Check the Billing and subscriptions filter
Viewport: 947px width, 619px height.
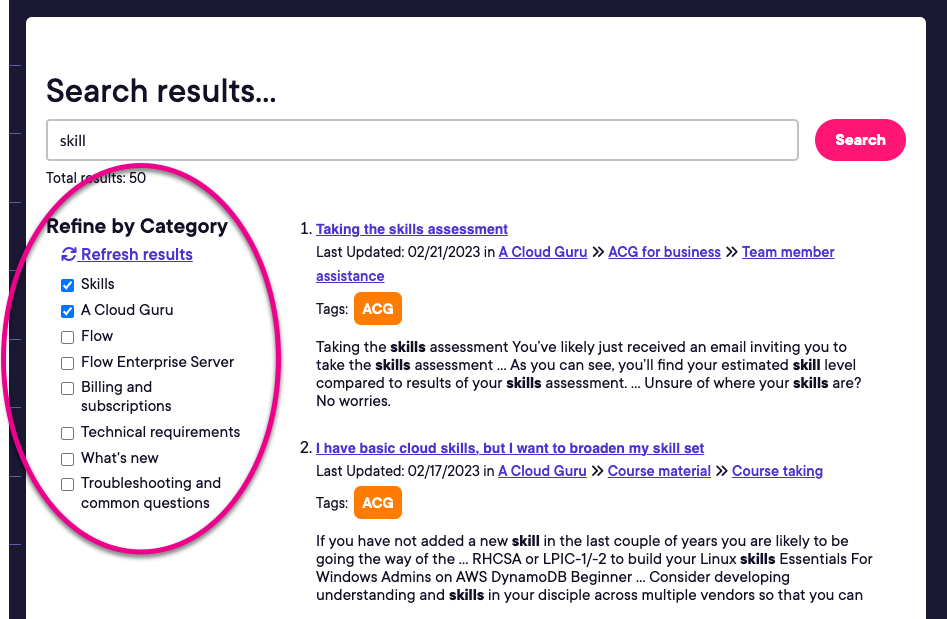(x=67, y=388)
